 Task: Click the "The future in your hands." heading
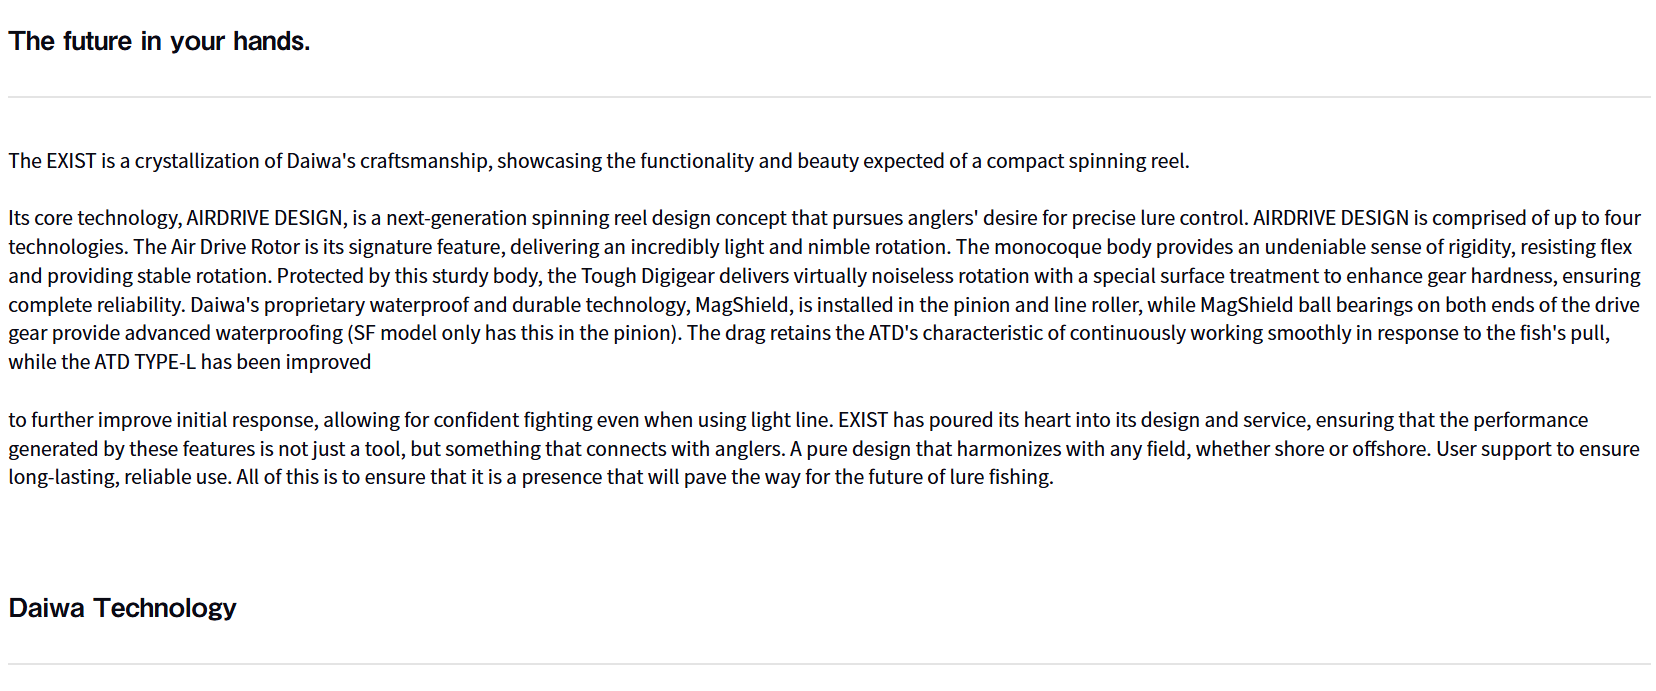click(159, 41)
